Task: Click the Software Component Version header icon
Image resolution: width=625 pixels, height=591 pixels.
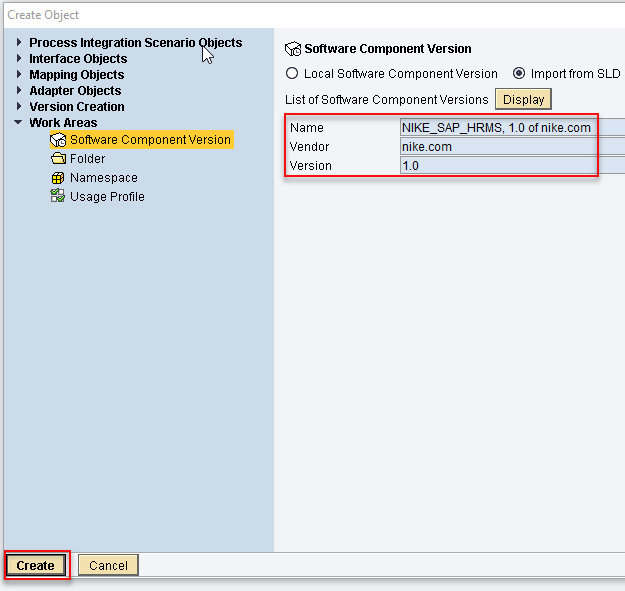Action: click(x=293, y=49)
